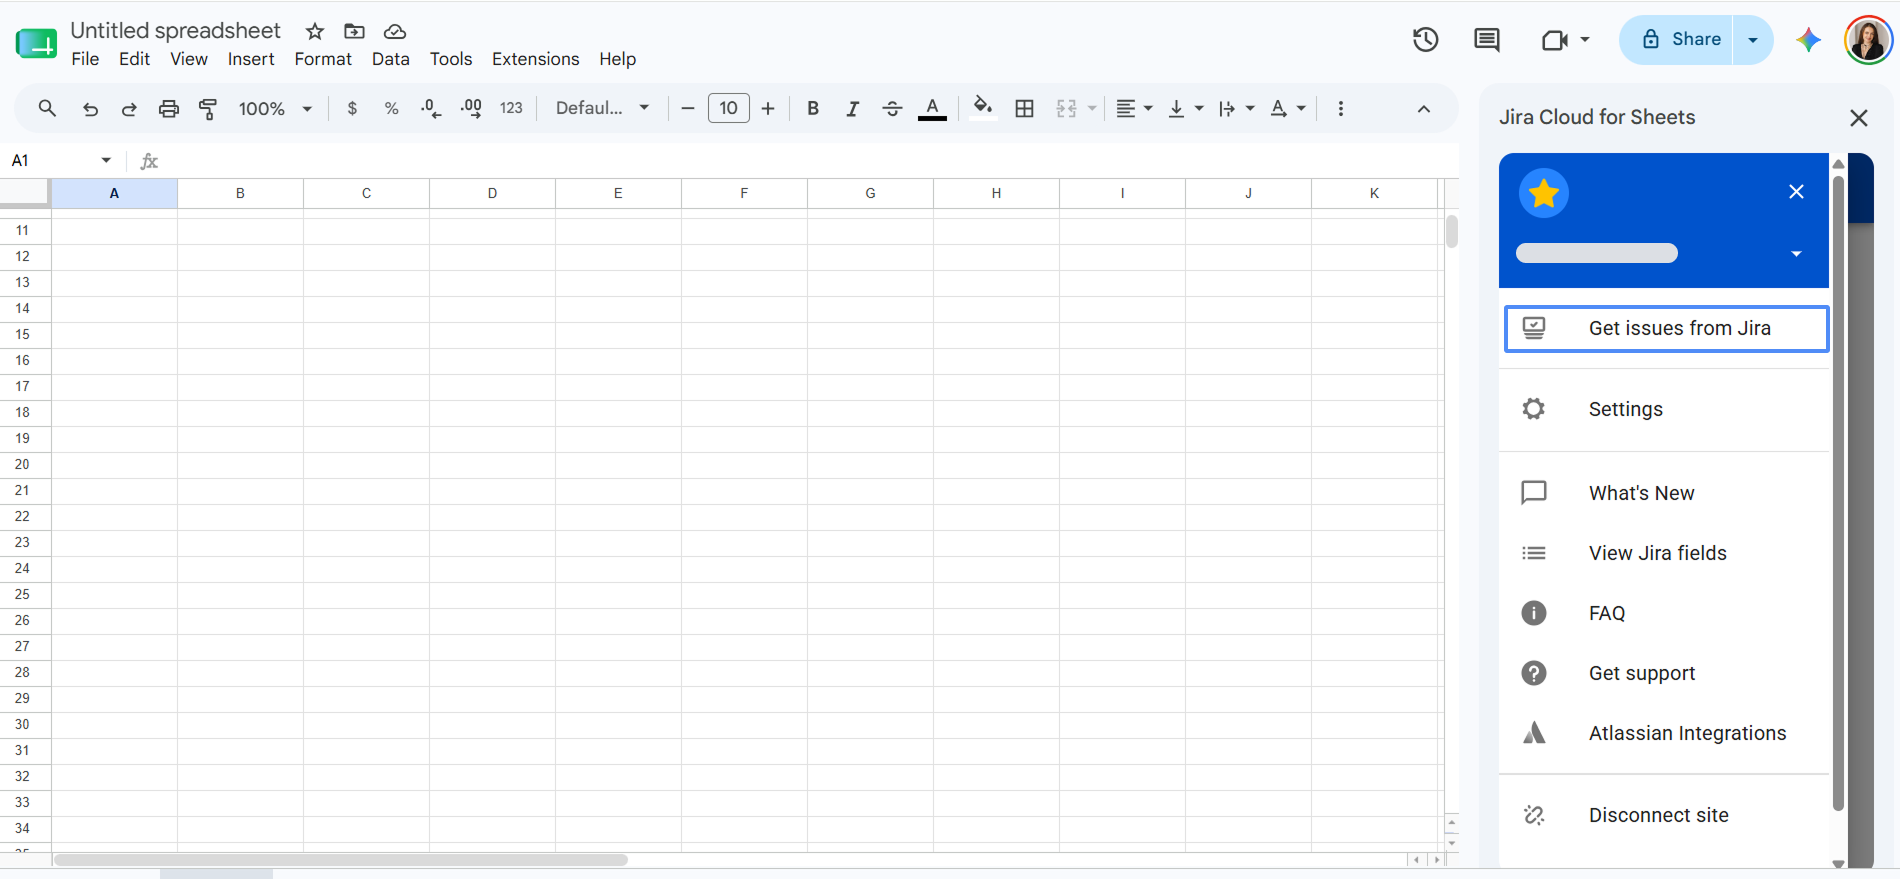This screenshot has height=879, width=1900.
Task: Undo the last action
Action: [90, 109]
